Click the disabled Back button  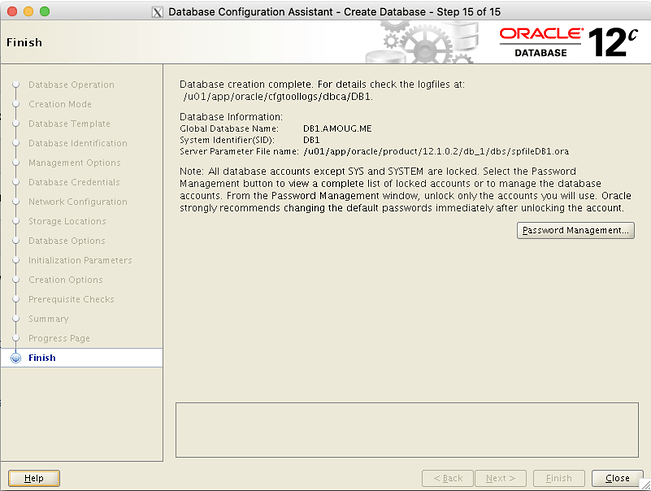coord(448,478)
